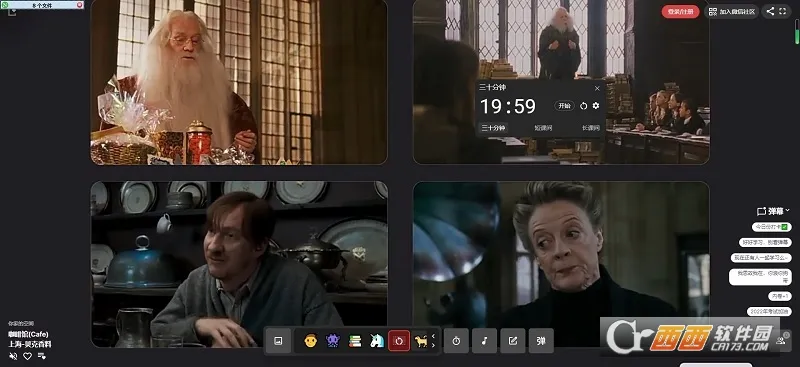Image resolution: width=800 pixels, height=367 pixels.
Task: Click the share icon at top right
Action: 770,11
